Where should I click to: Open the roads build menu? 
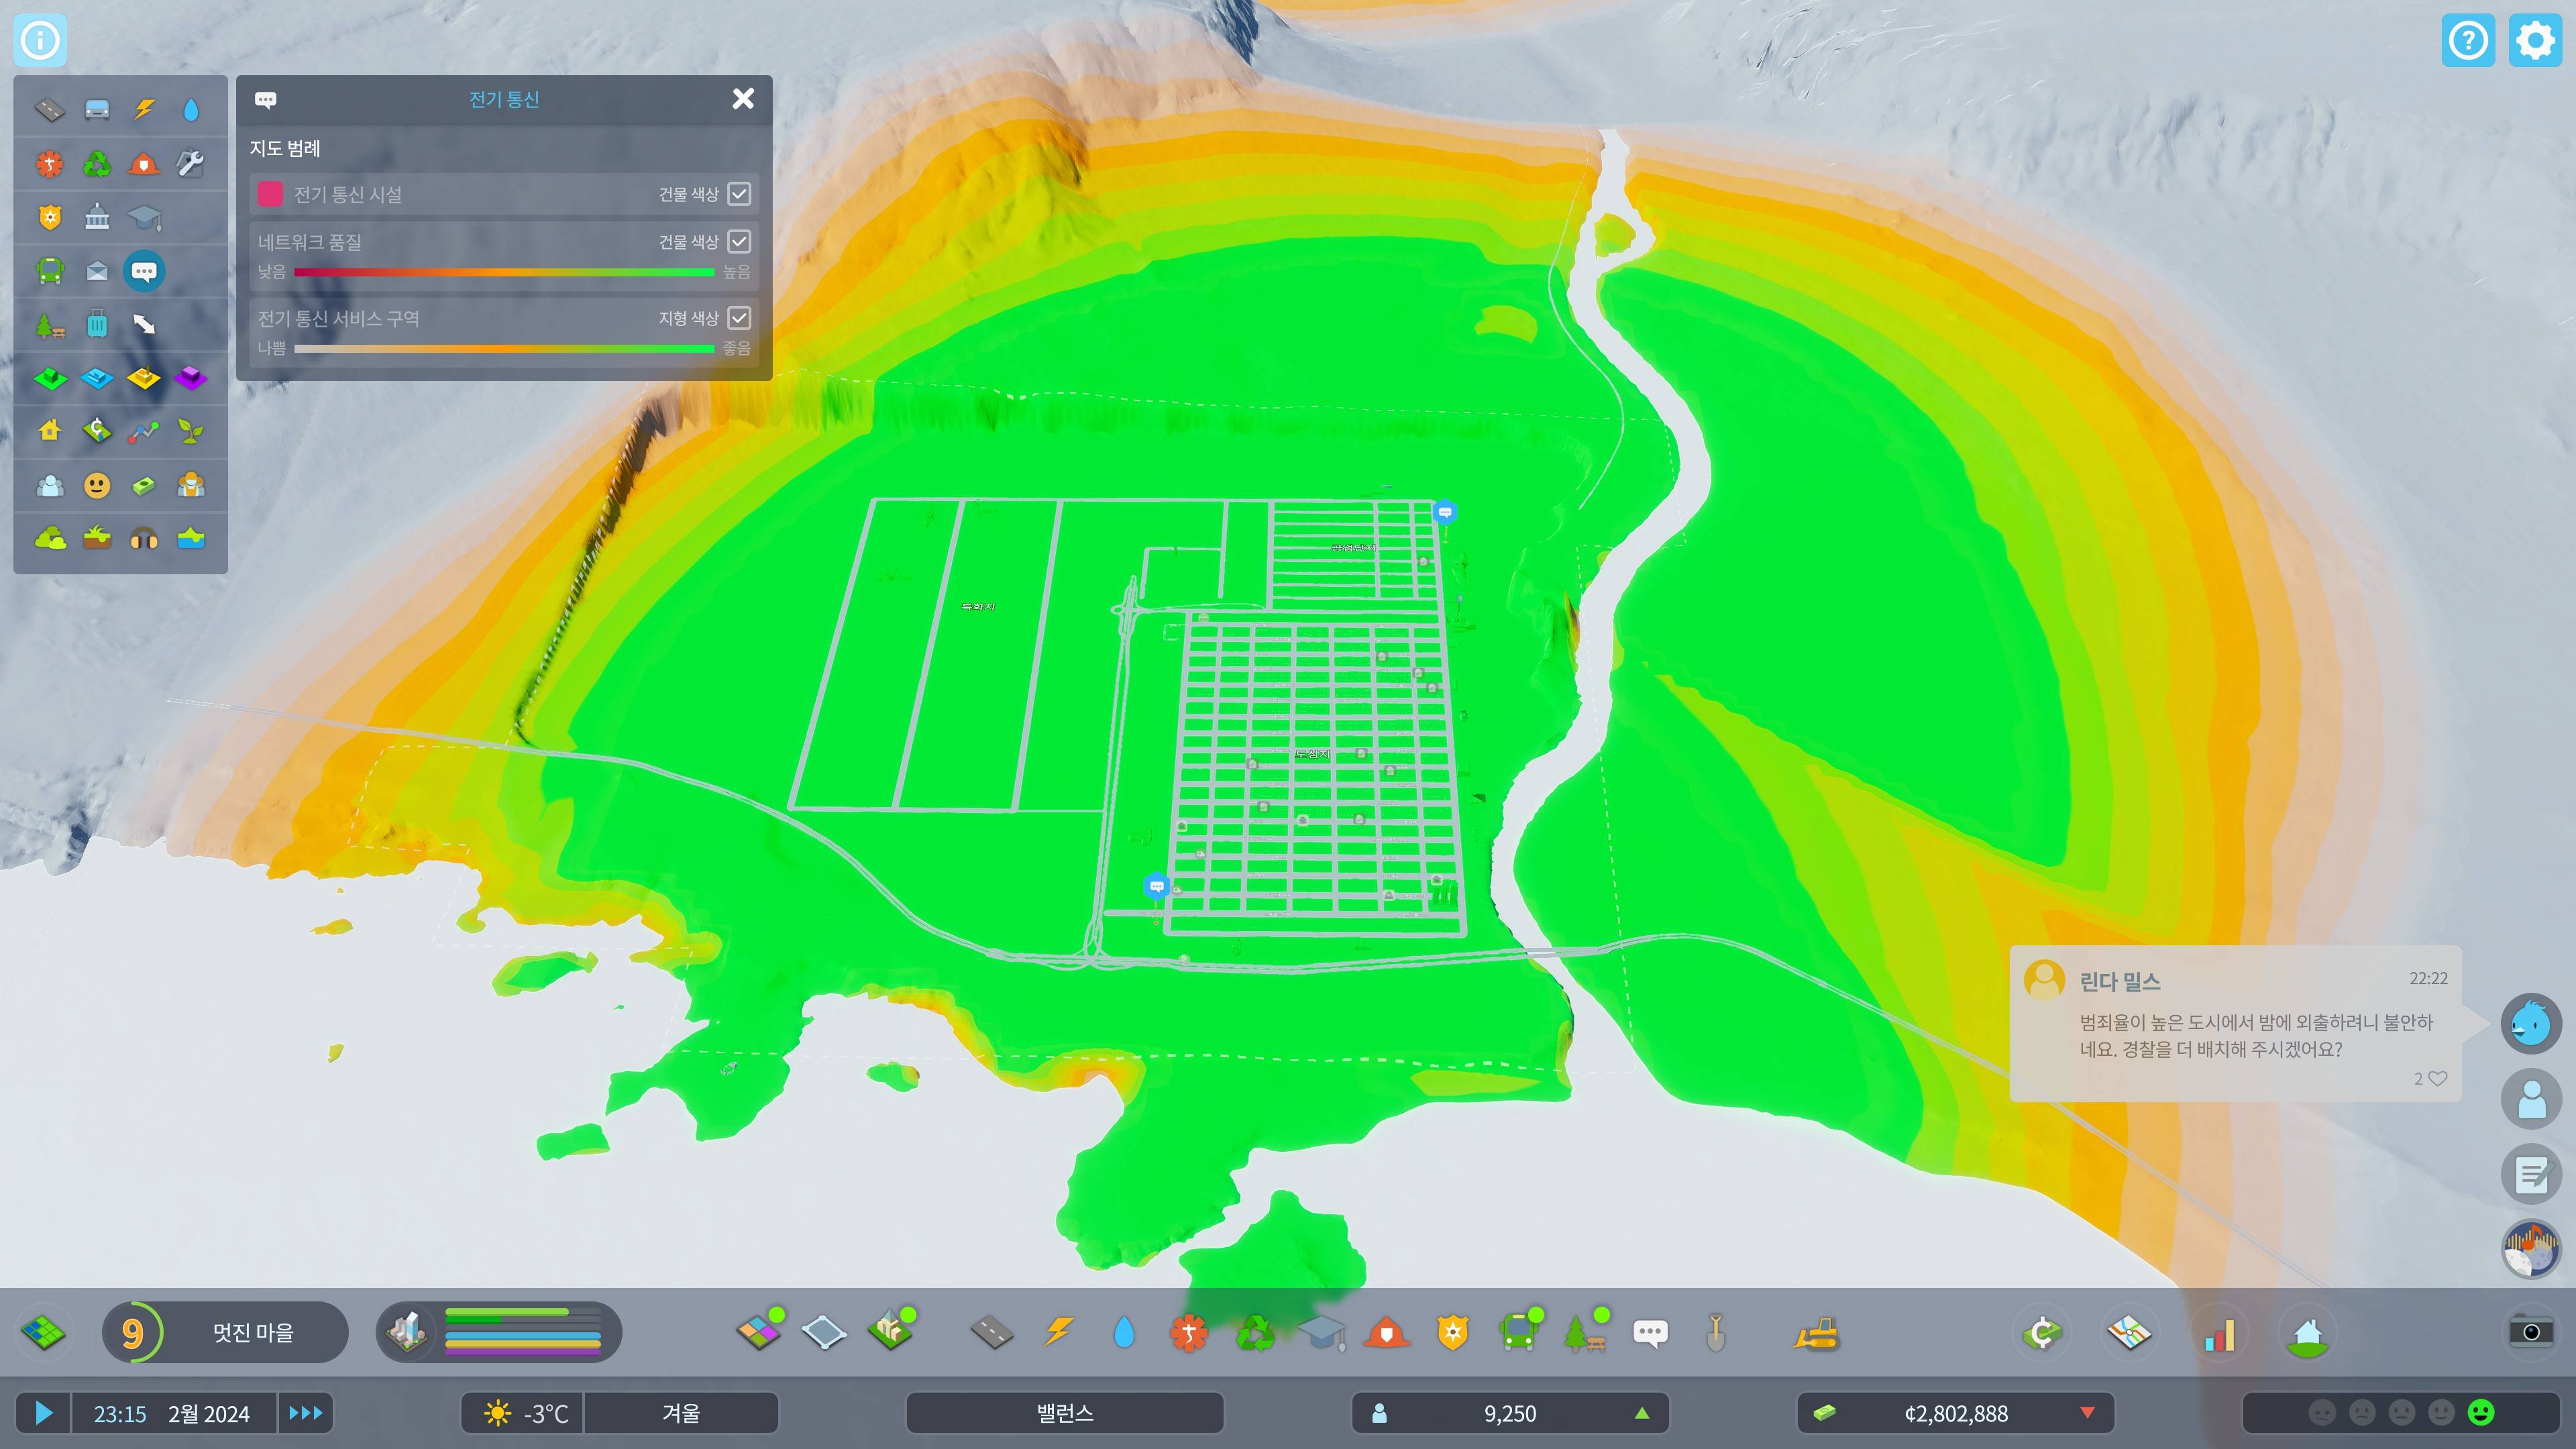click(991, 1333)
